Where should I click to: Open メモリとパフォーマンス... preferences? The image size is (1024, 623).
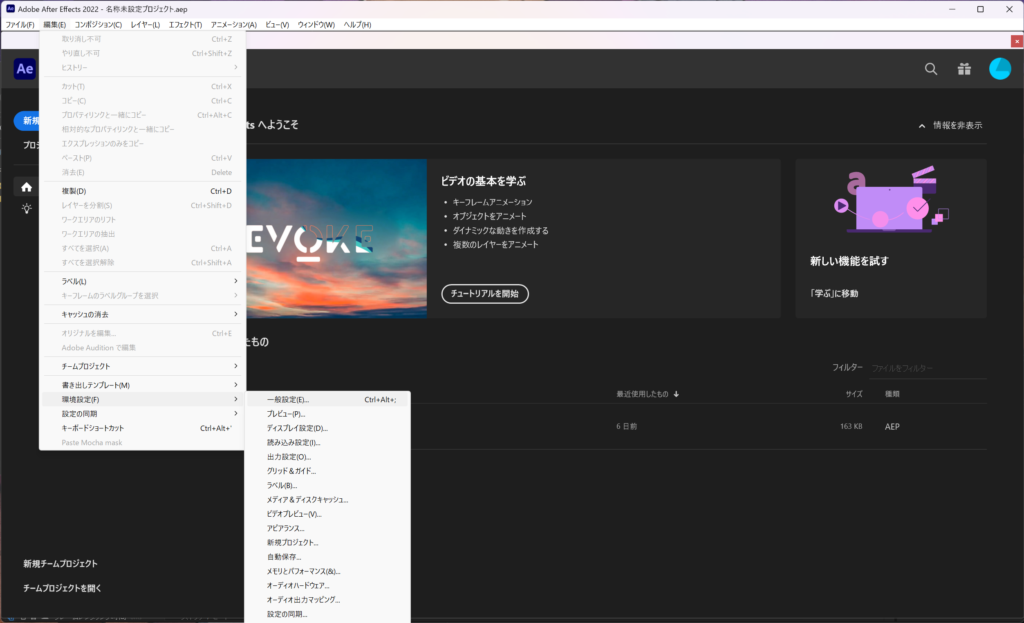pyautogui.click(x=328, y=571)
